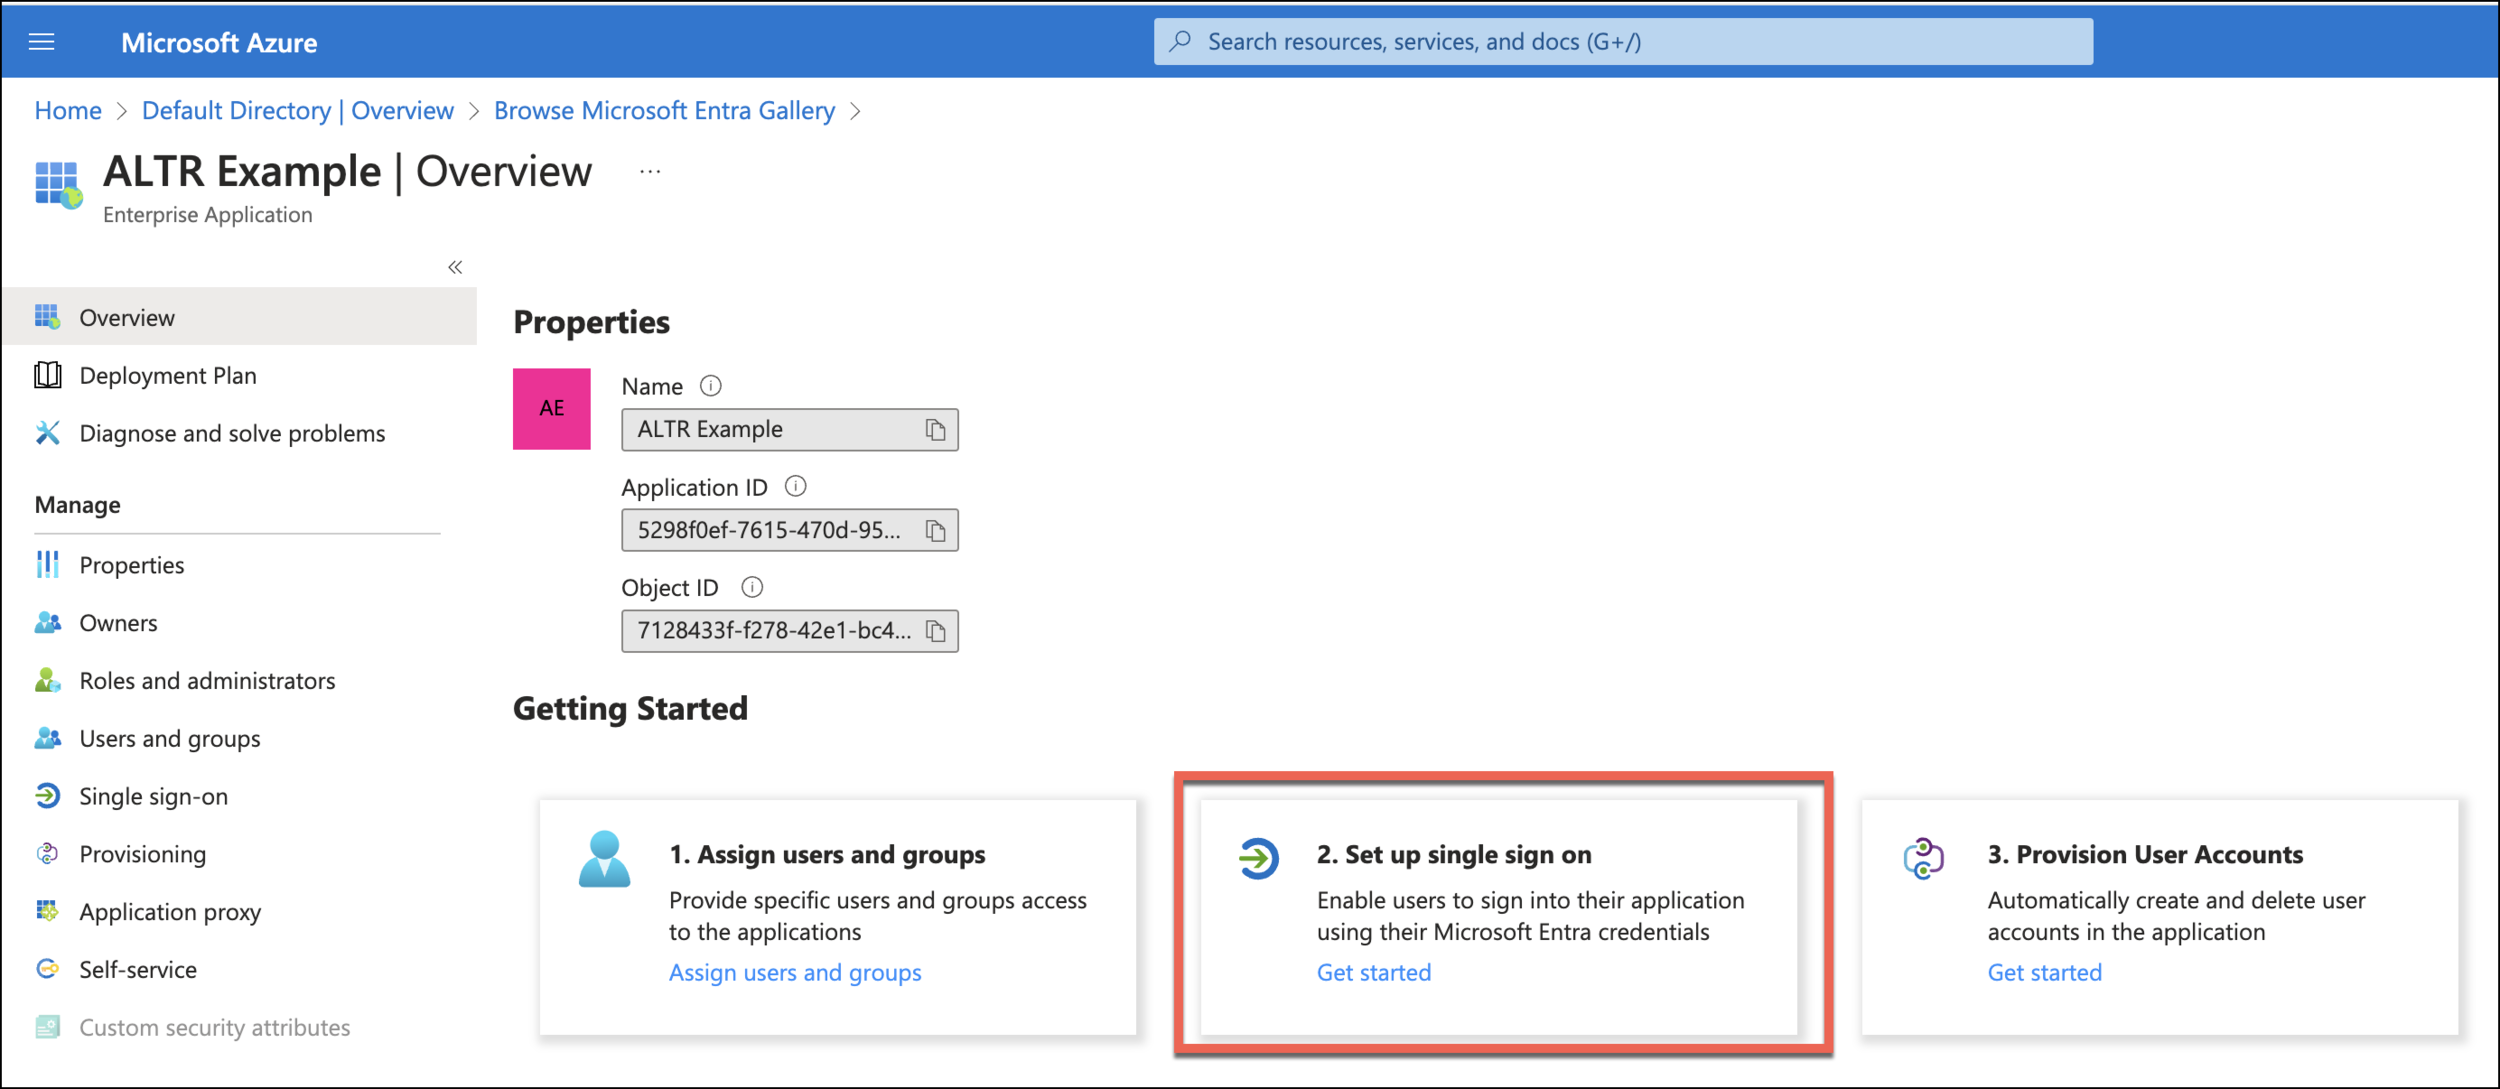Click the Diagnose wrench icon
This screenshot has width=2500, height=1089.
(47, 433)
